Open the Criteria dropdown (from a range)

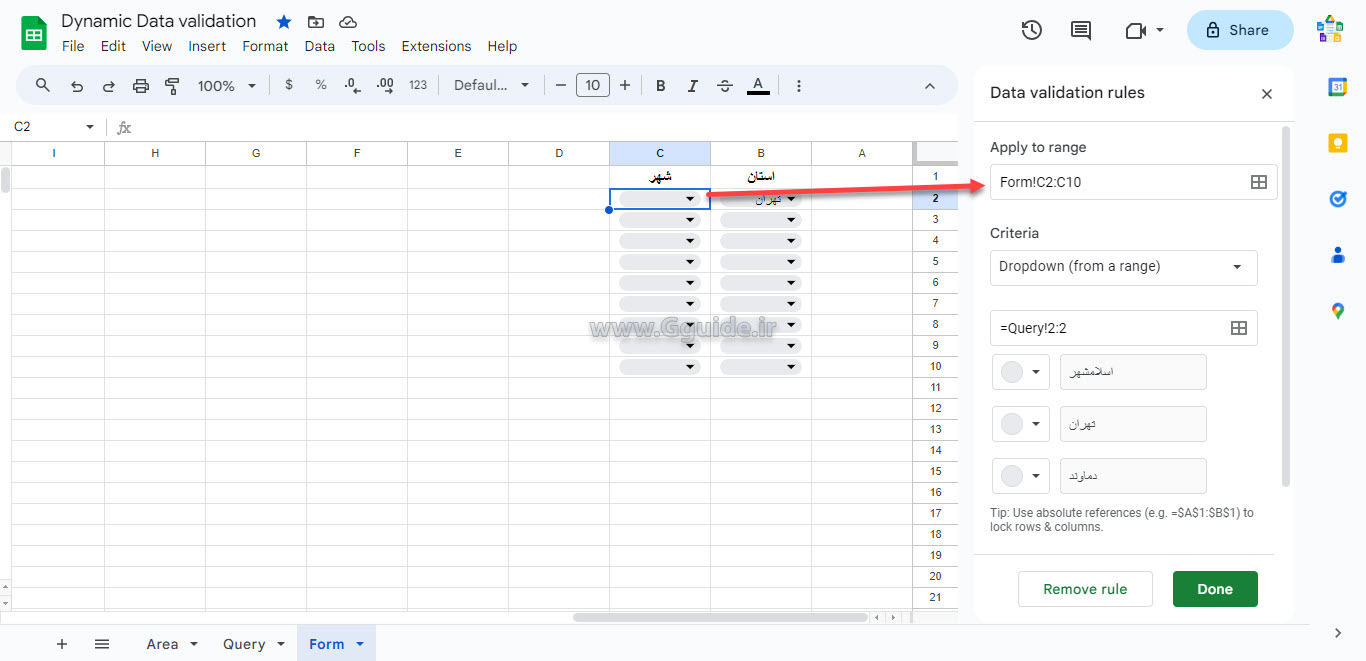[1123, 267]
